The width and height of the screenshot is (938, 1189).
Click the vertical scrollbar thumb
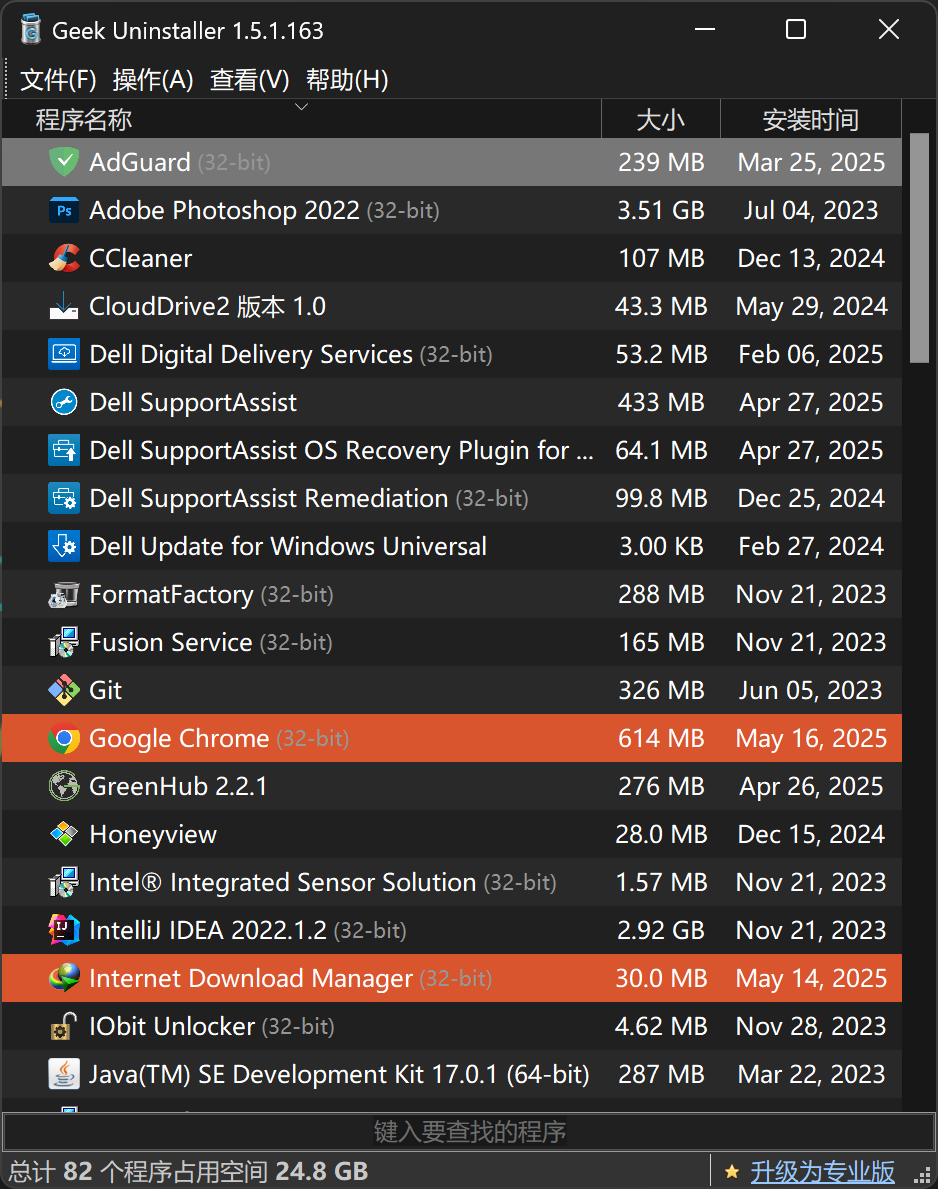click(x=919, y=248)
